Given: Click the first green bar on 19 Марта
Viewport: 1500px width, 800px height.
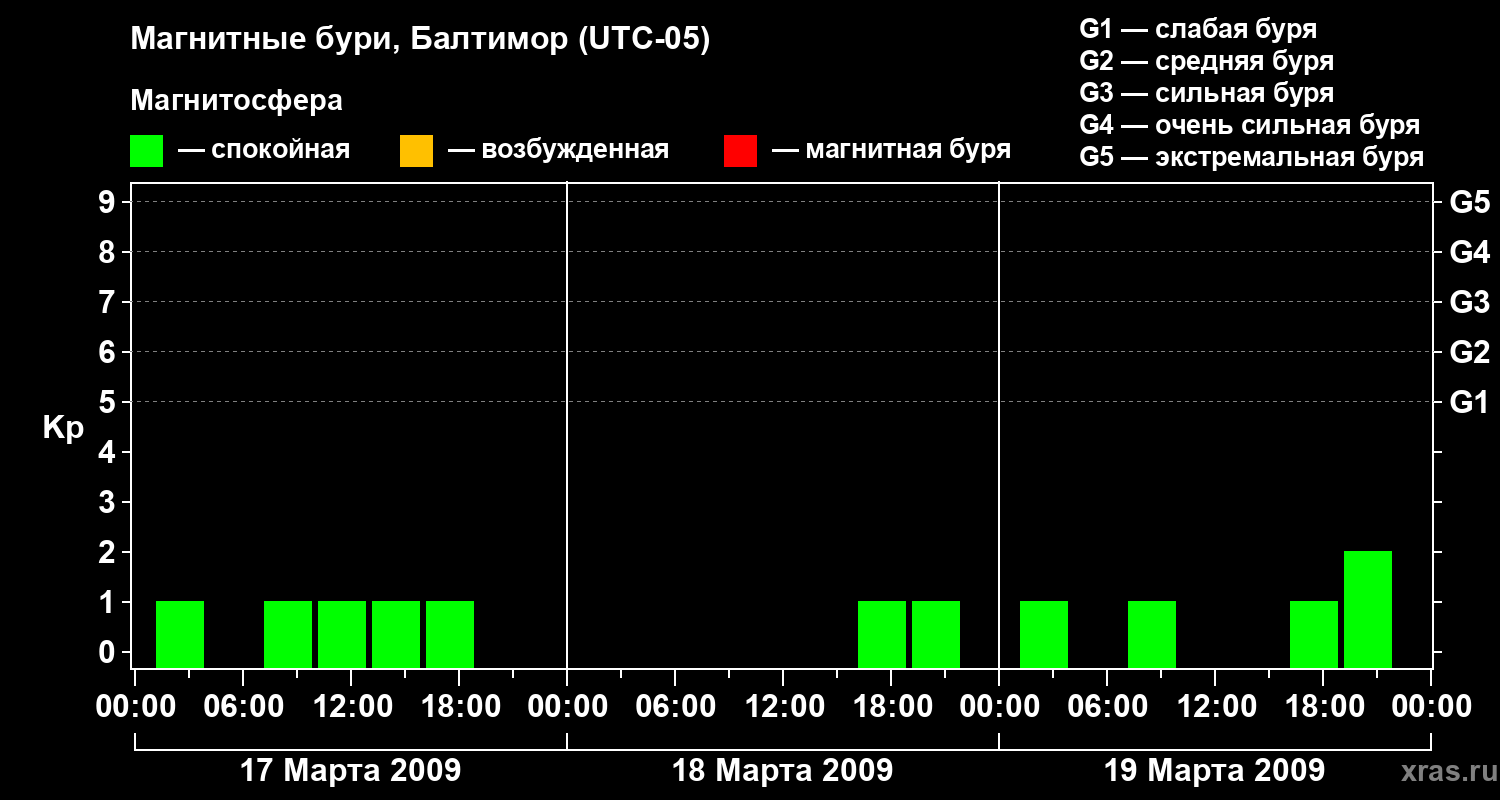Looking at the screenshot, I should (x=1044, y=634).
